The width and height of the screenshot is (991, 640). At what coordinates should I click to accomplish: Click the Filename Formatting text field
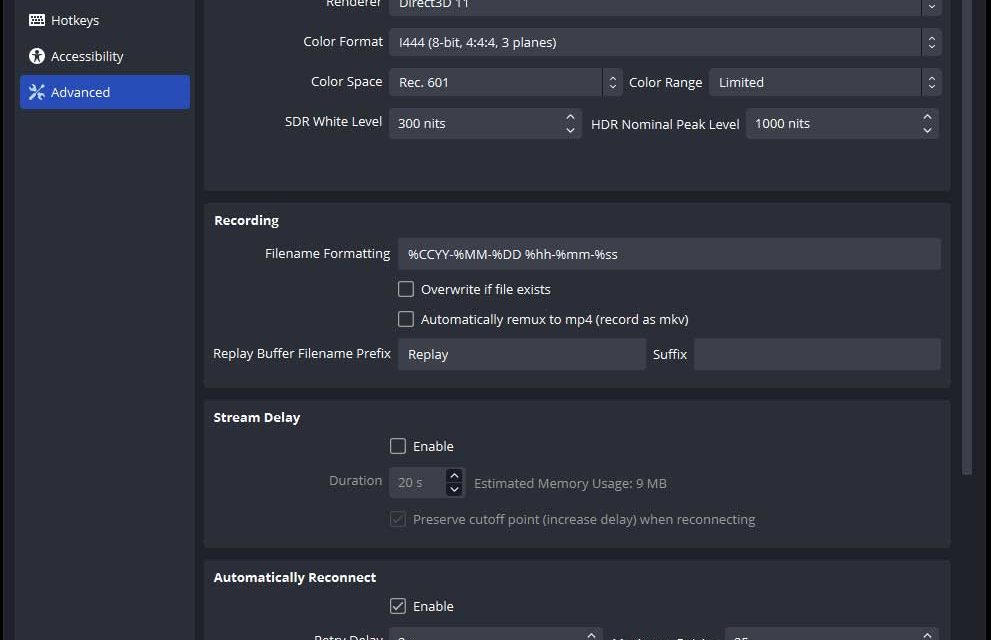(668, 254)
